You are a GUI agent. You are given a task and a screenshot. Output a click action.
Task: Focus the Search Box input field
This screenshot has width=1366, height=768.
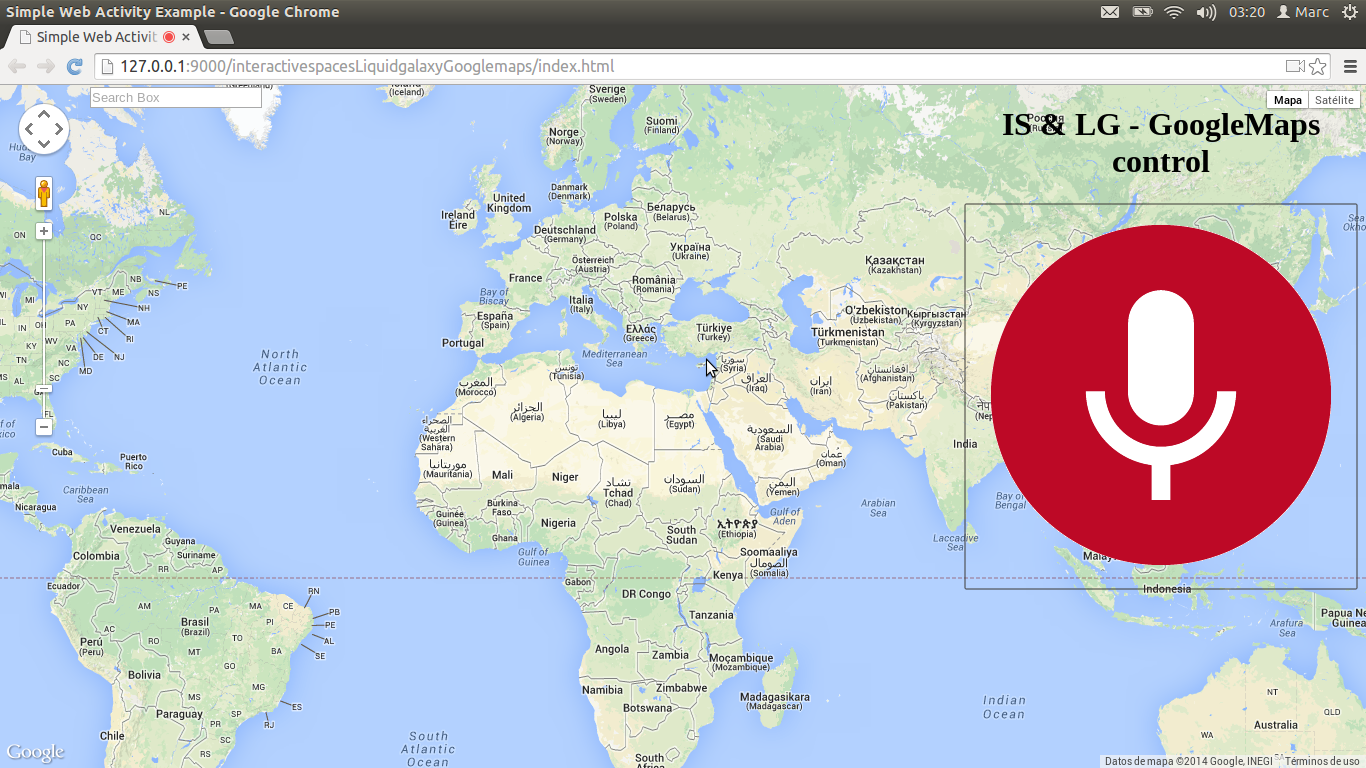(x=176, y=98)
